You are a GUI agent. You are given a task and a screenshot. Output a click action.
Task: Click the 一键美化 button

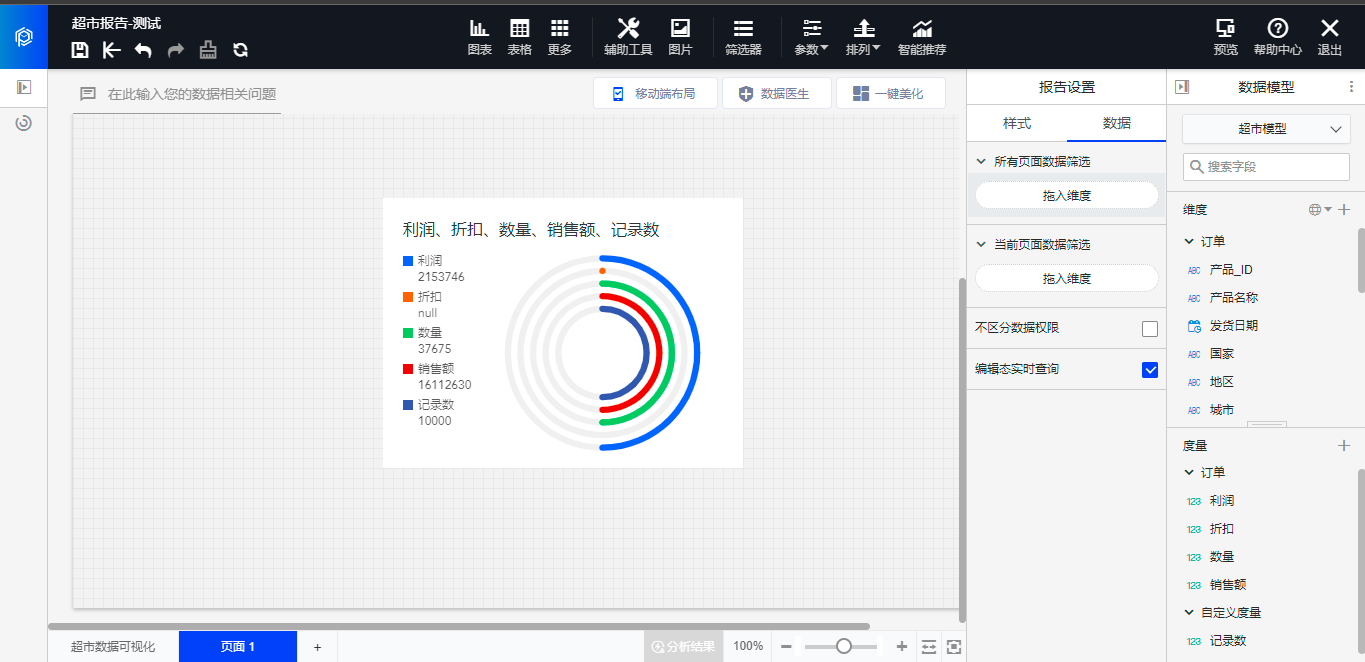click(890, 94)
